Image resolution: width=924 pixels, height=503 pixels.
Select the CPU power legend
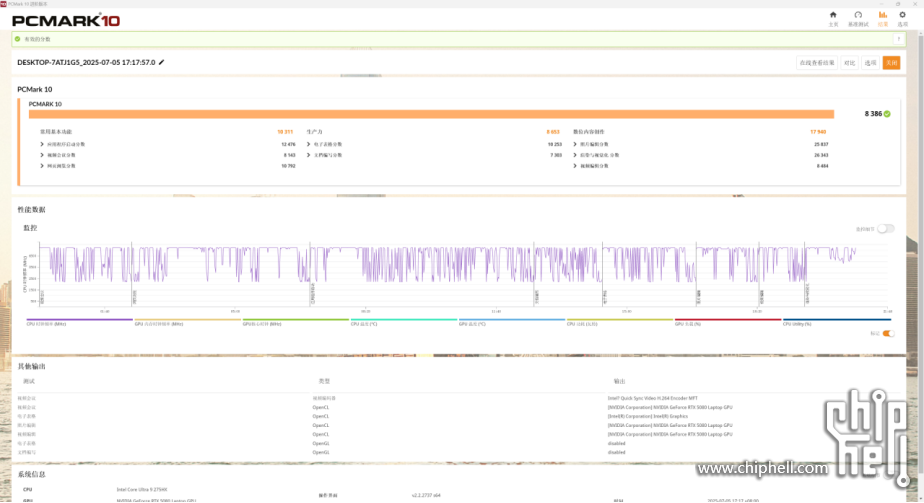click(x=619, y=322)
